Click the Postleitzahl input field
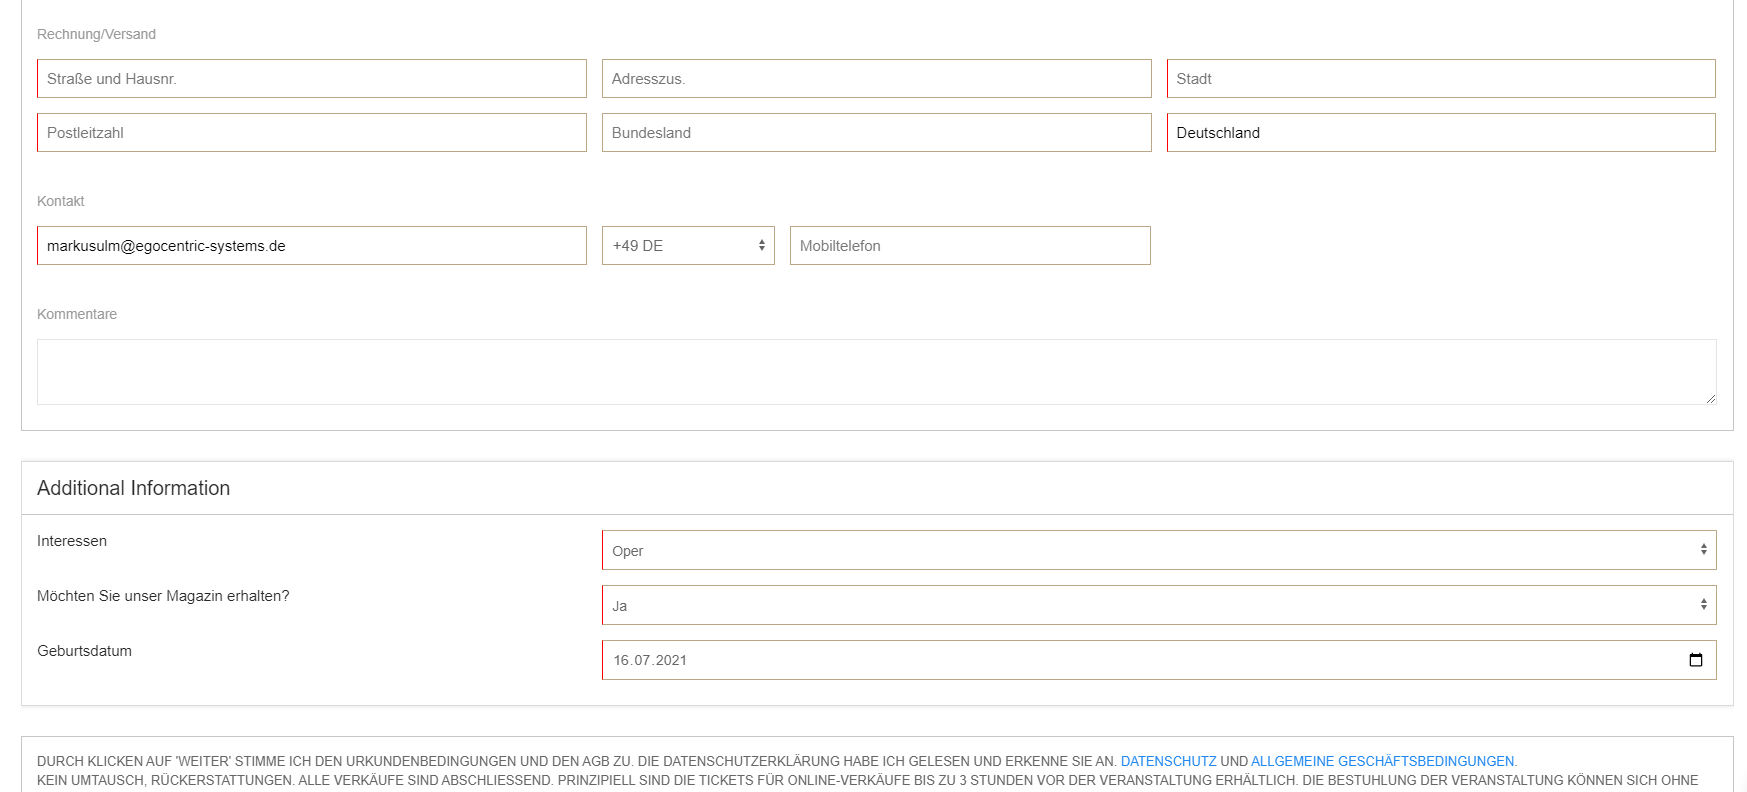Image resolution: width=1747 pixels, height=792 pixels. 311,133
